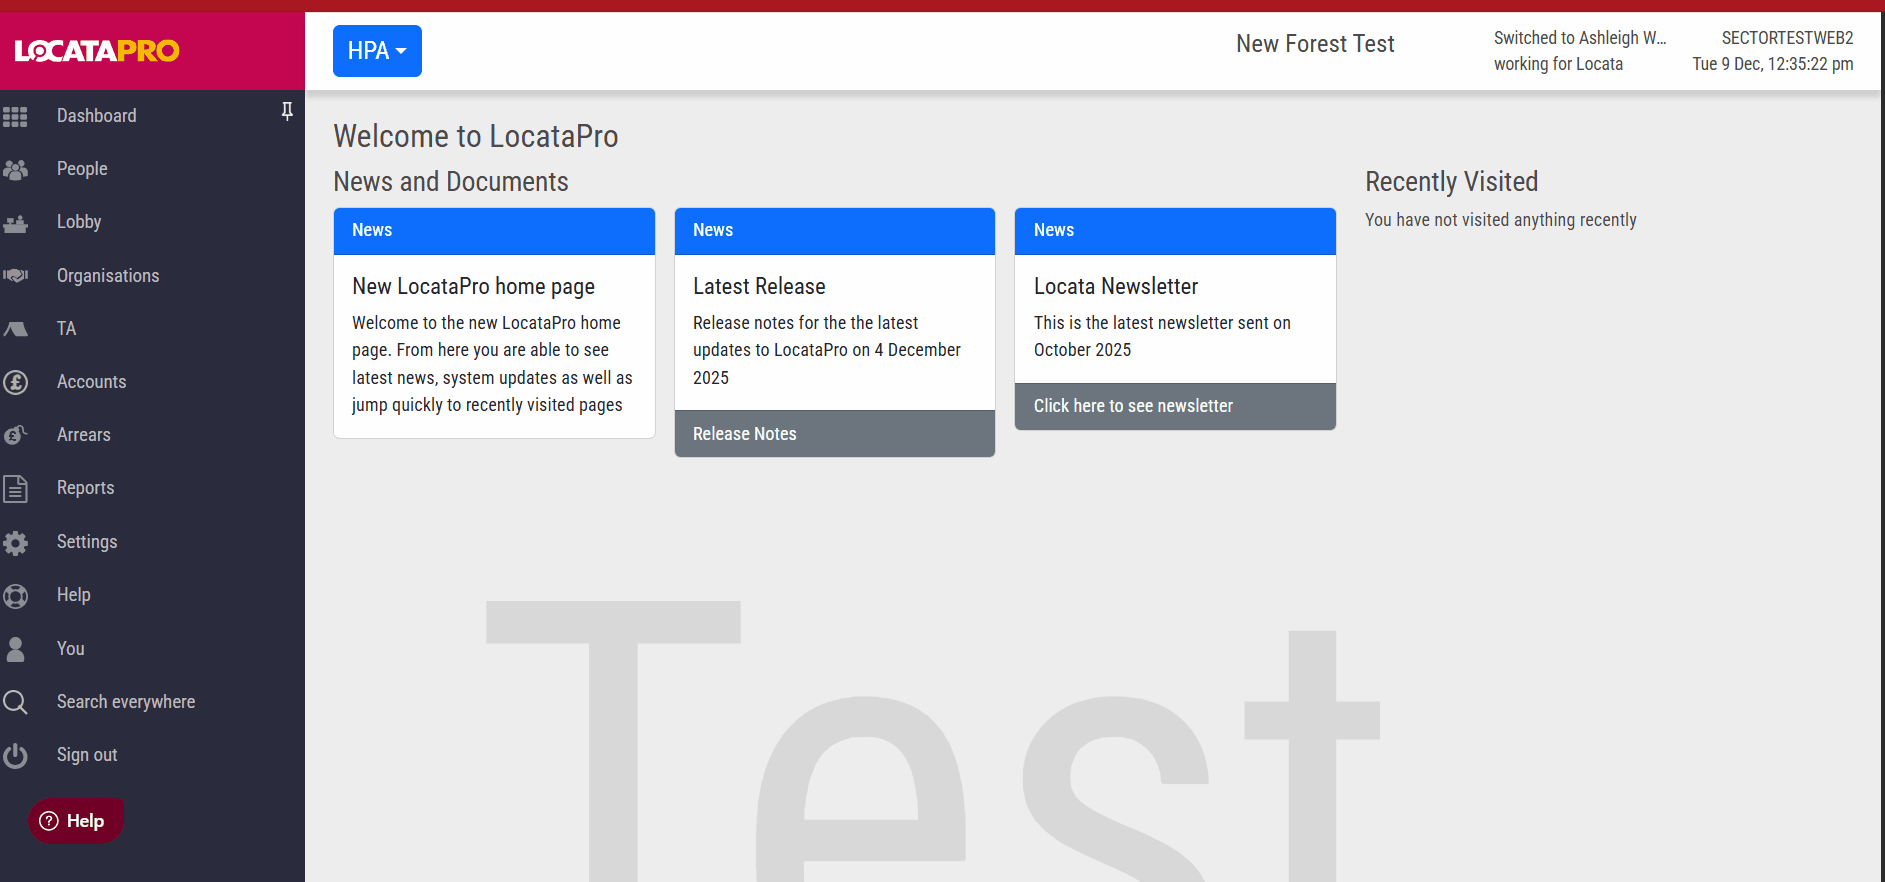Click the News and Documents heading
1885x882 pixels.
pyautogui.click(x=451, y=182)
